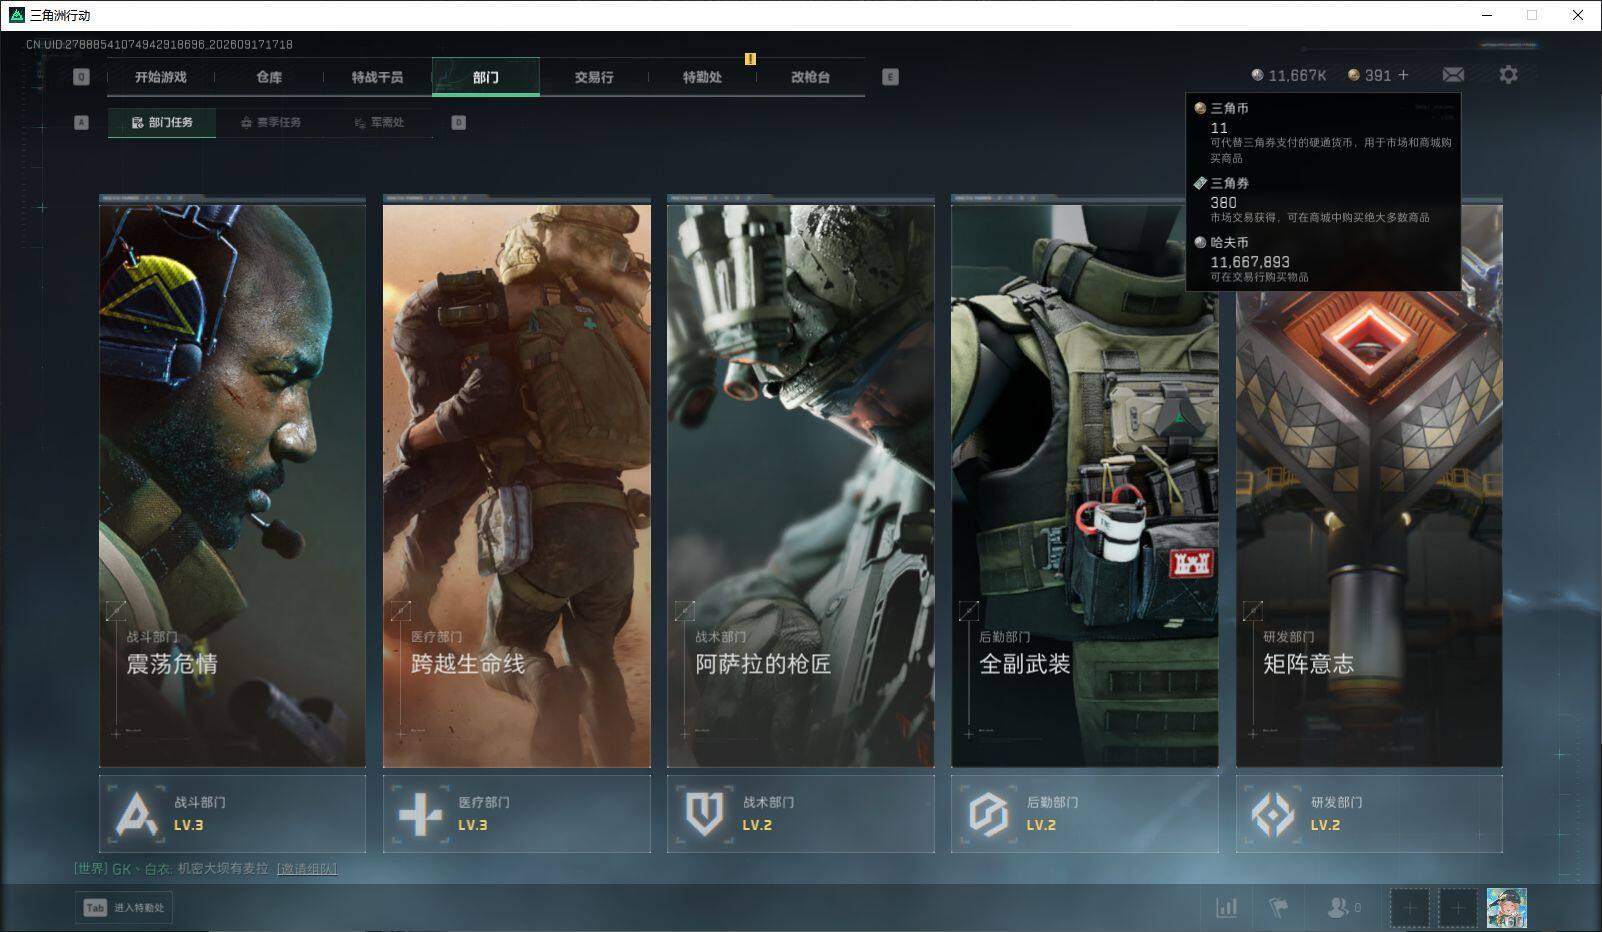This screenshot has width=1602, height=932.
Task: Click the 11,667,893 哈夫币 amount in tooltip
Action: click(1250, 262)
